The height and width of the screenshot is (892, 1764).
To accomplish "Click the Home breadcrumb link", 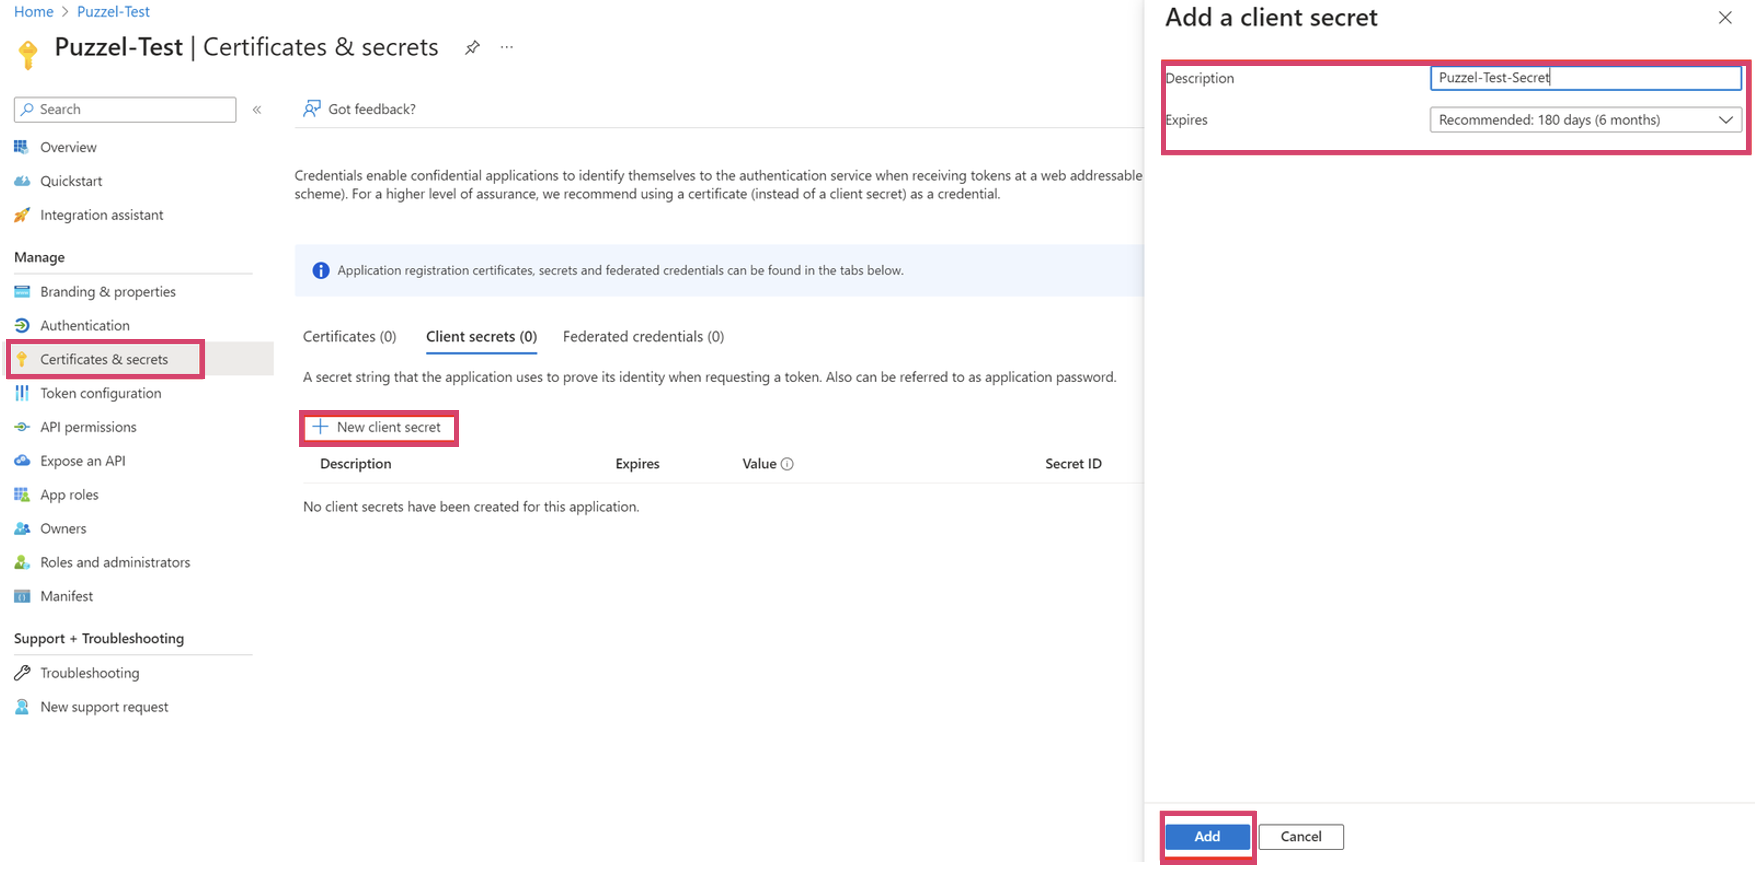I will [34, 12].
